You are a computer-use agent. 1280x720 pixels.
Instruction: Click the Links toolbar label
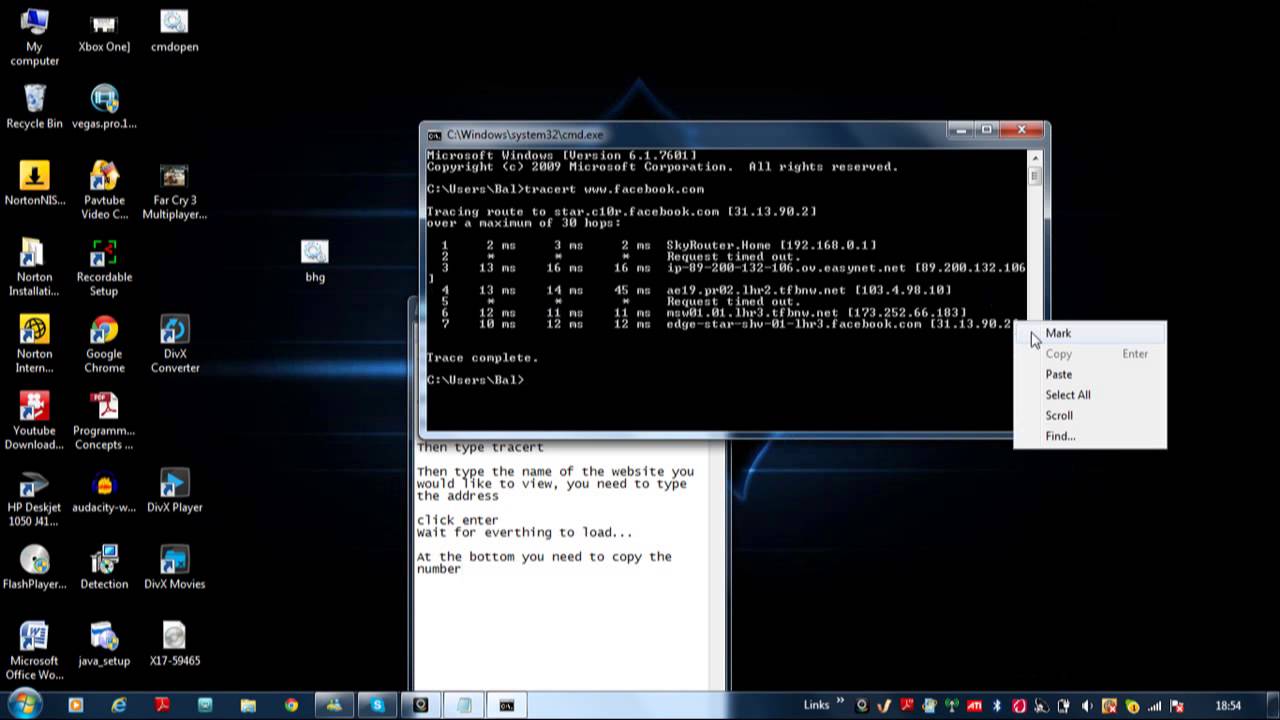pyautogui.click(x=816, y=705)
